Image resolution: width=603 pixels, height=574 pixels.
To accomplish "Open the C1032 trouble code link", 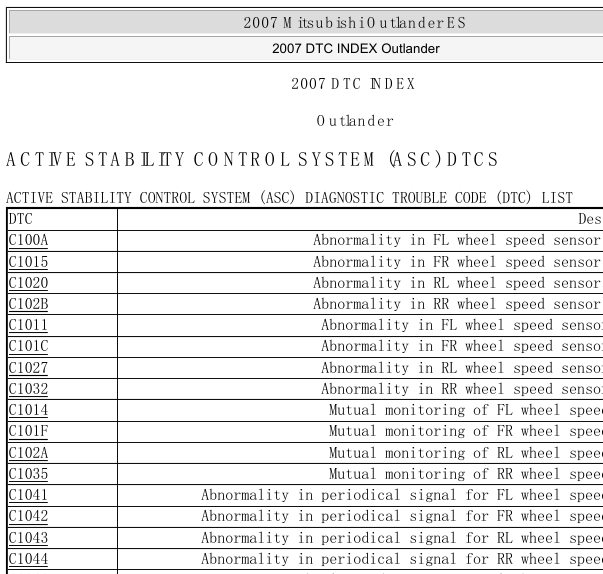I will click(x=28, y=389).
